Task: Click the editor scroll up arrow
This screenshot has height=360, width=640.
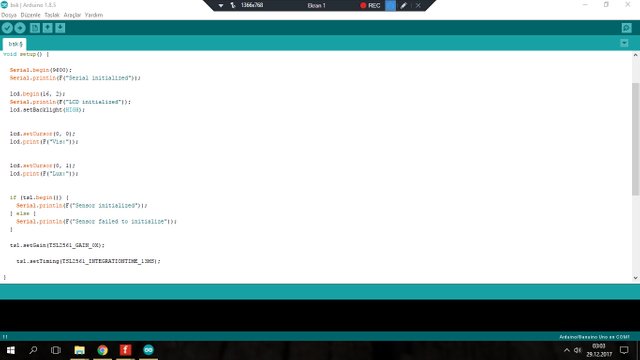Action: (635, 55)
